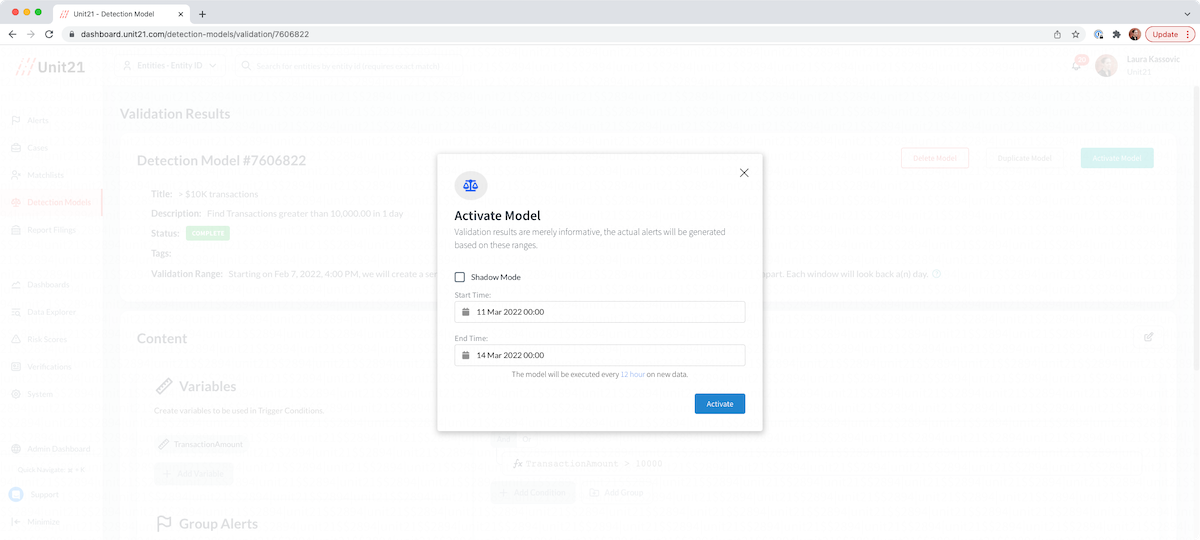
Task: Click the Duplicate Model button
Action: click(x=1025, y=158)
